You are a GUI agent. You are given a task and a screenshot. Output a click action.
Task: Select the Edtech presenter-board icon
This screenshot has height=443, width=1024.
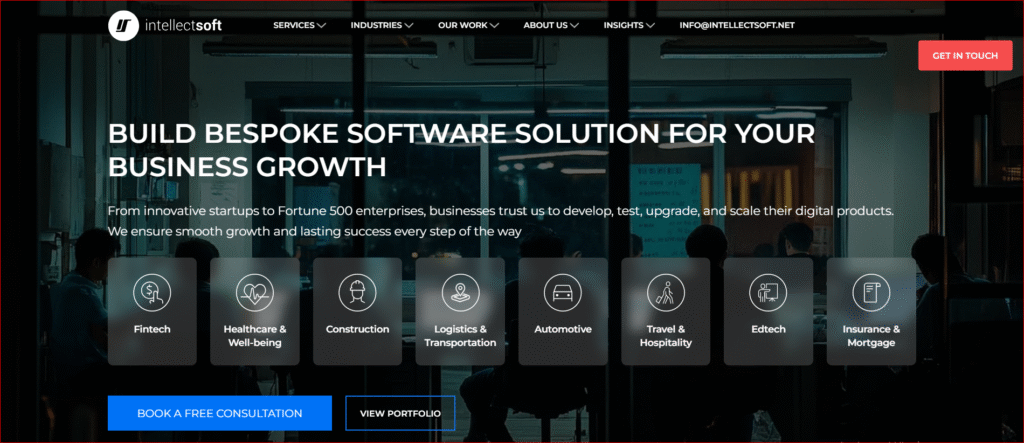768,292
